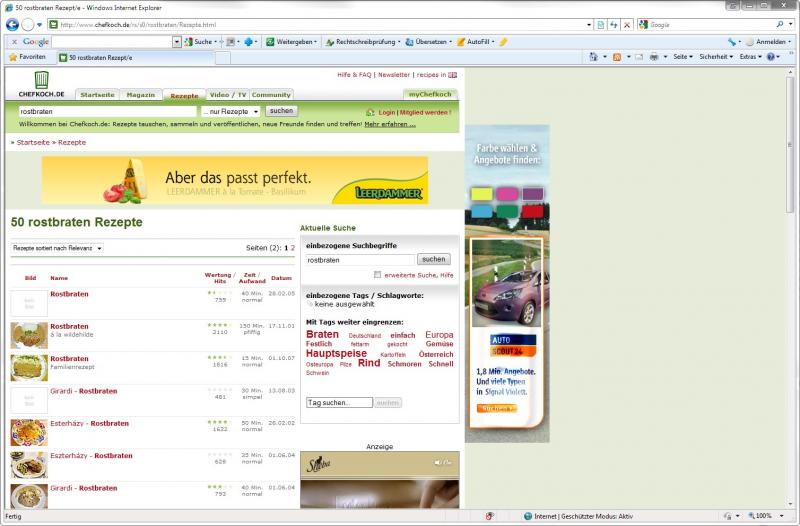The height and width of the screenshot is (526, 800).
Task: Click the browser Back arrow button
Action: tap(13, 24)
